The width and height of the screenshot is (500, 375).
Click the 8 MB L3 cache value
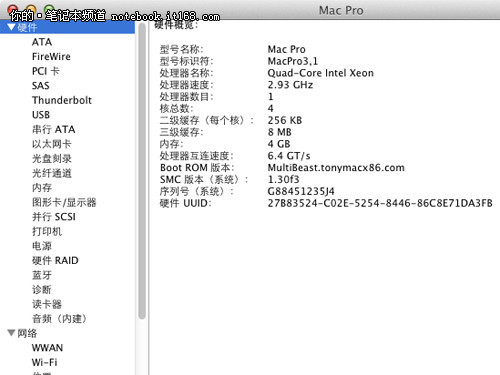(x=280, y=132)
